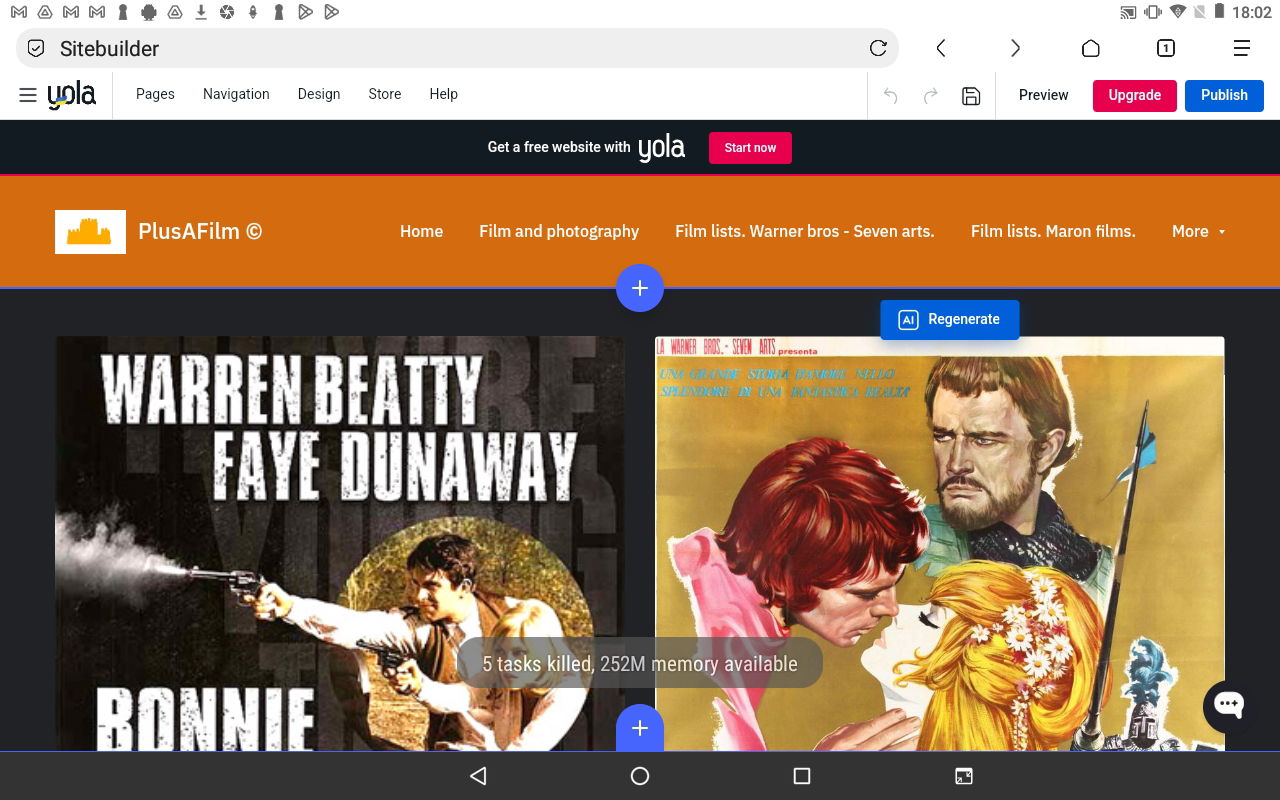Image resolution: width=1280 pixels, height=800 pixels.
Task: Select the PlusAFilm © site title
Action: [x=200, y=231]
